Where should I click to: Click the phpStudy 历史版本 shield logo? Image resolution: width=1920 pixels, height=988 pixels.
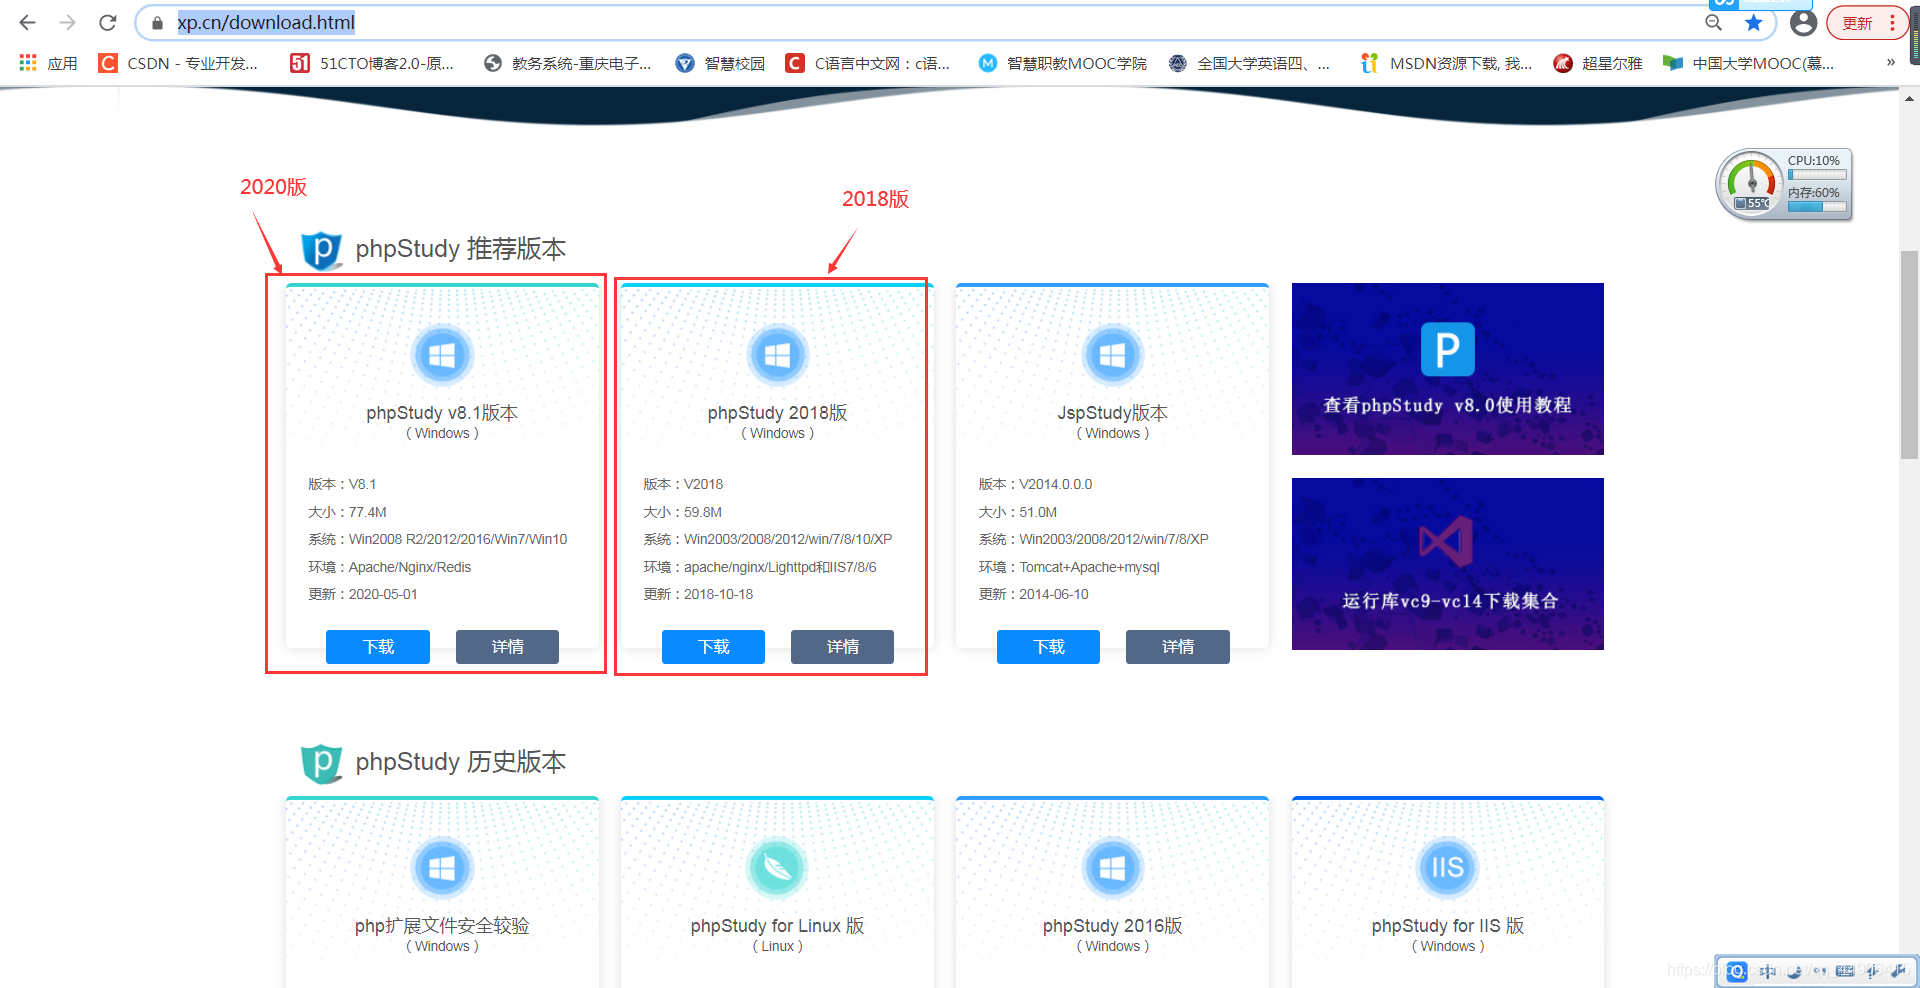click(x=322, y=763)
